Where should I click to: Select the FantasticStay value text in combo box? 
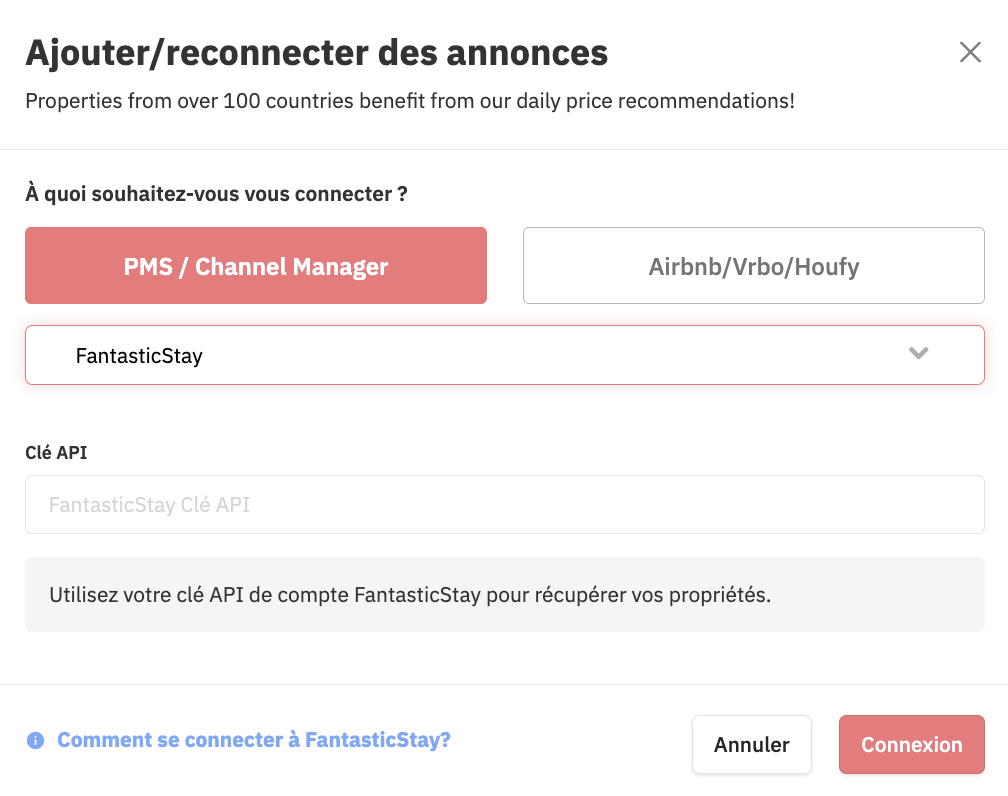click(139, 356)
